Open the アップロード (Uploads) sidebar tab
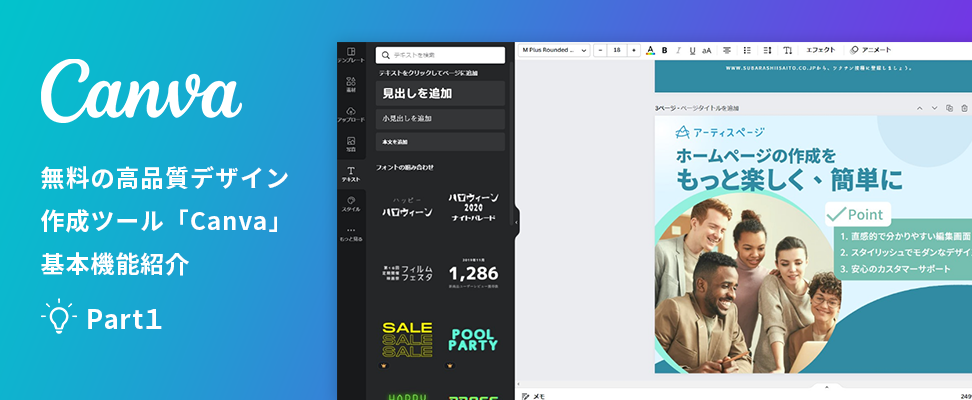 click(351, 114)
